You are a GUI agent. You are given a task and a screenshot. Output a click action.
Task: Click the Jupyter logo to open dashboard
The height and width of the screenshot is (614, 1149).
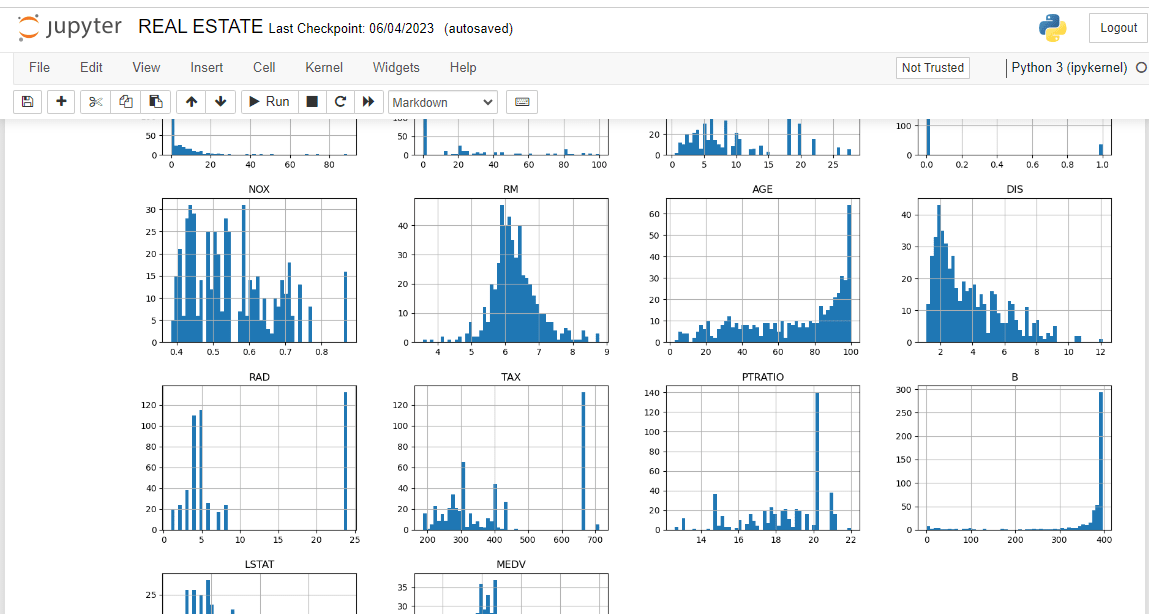pos(70,28)
